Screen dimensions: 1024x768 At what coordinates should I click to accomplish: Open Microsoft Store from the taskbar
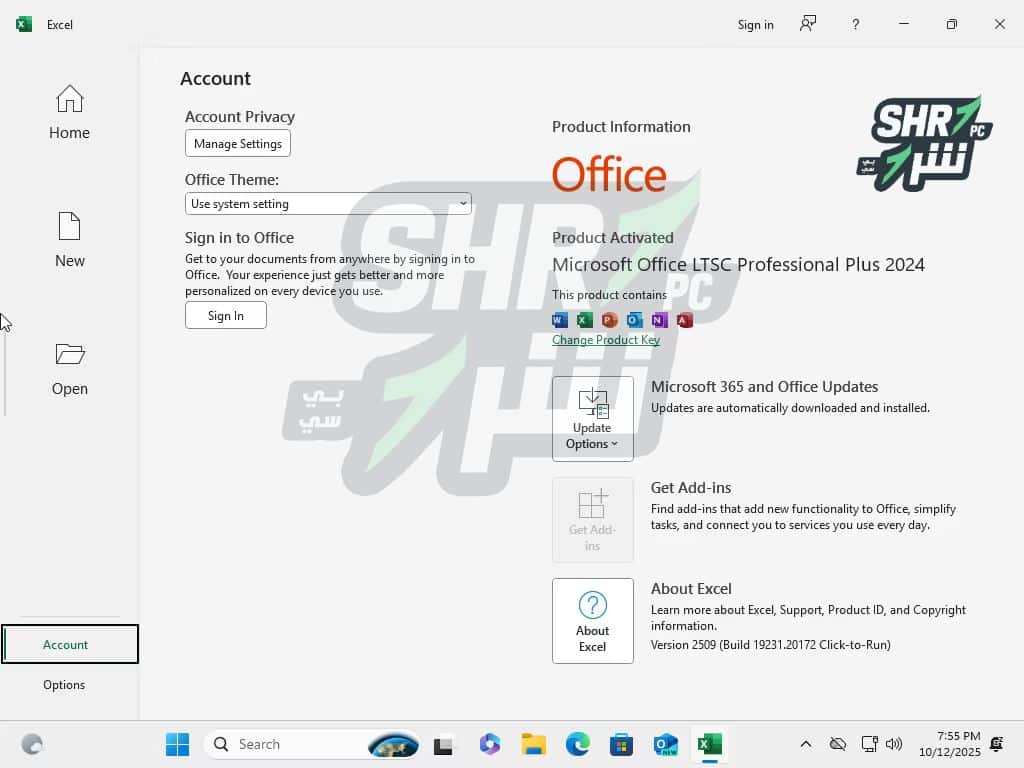click(x=621, y=744)
